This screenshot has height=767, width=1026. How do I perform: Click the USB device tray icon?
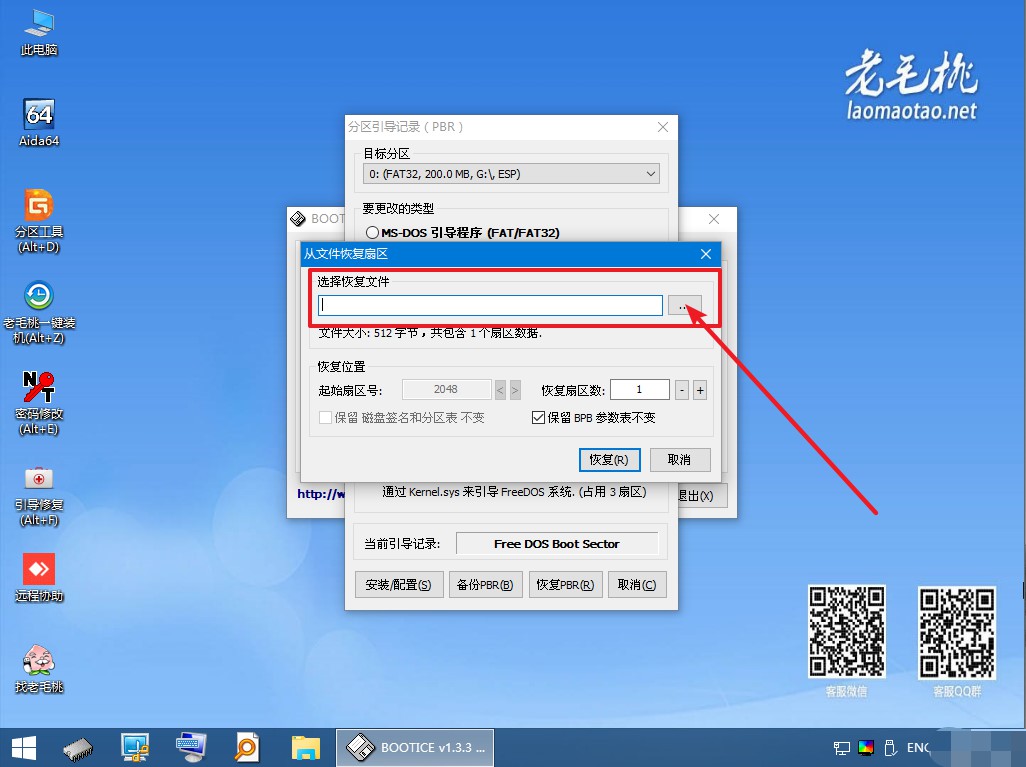coord(890,747)
